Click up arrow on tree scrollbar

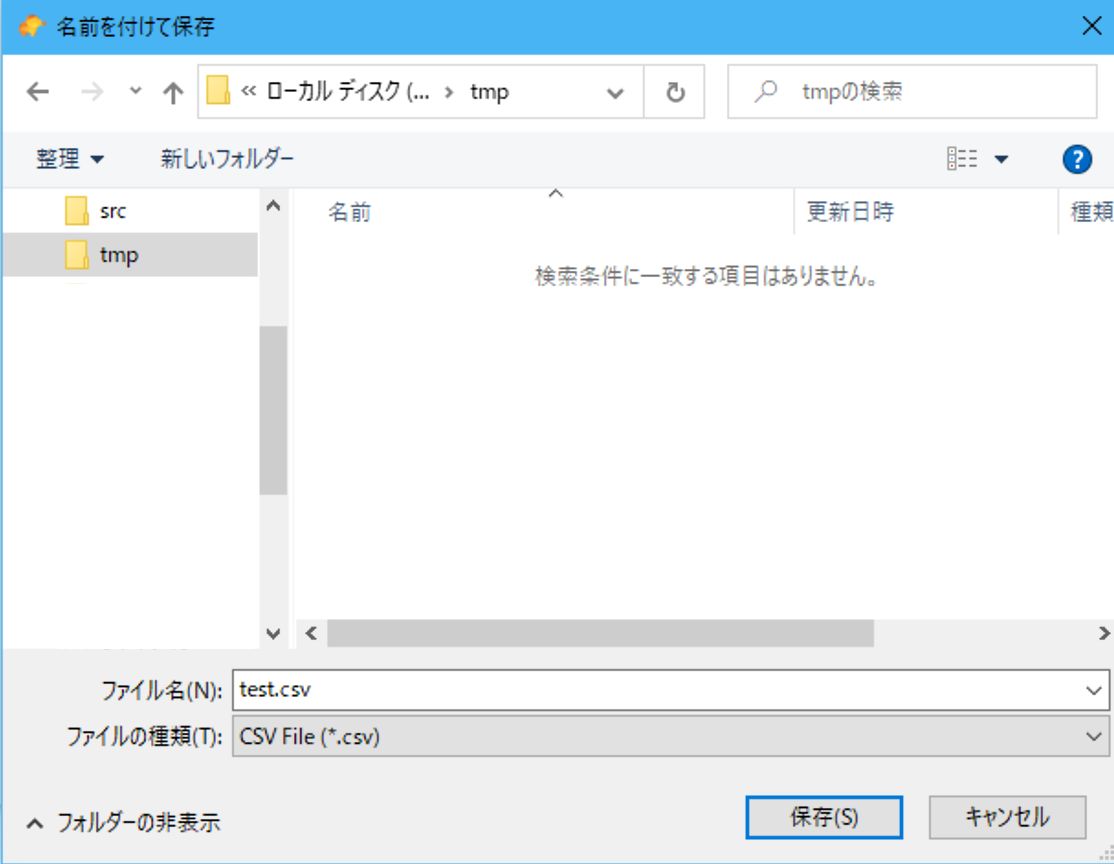coord(273,206)
